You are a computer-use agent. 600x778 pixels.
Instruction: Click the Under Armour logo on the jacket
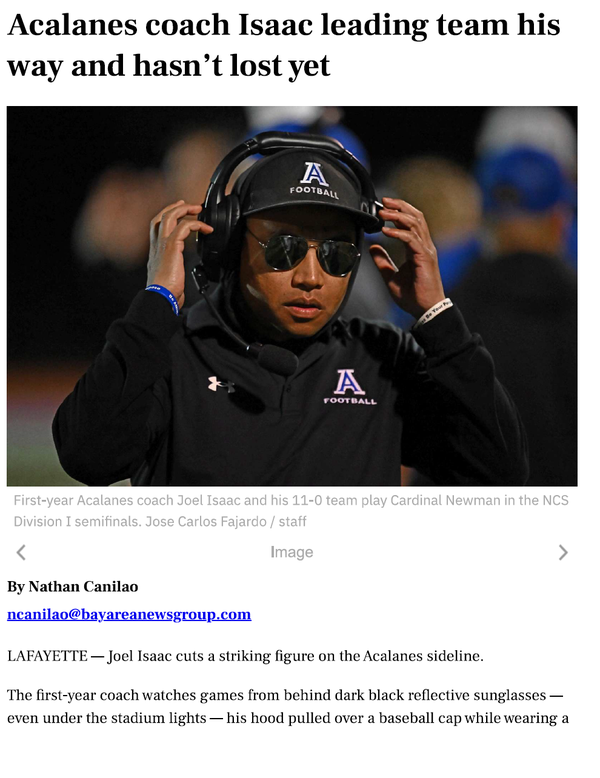(221, 384)
